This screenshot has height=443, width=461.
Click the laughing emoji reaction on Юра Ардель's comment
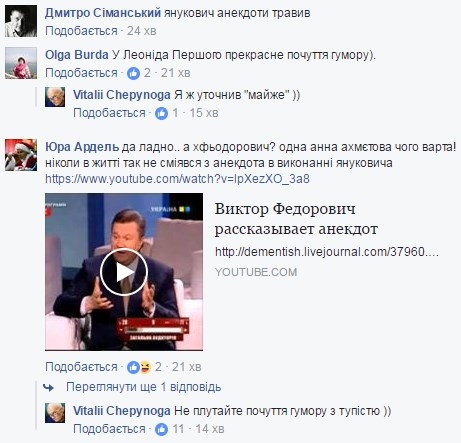click(x=145, y=367)
